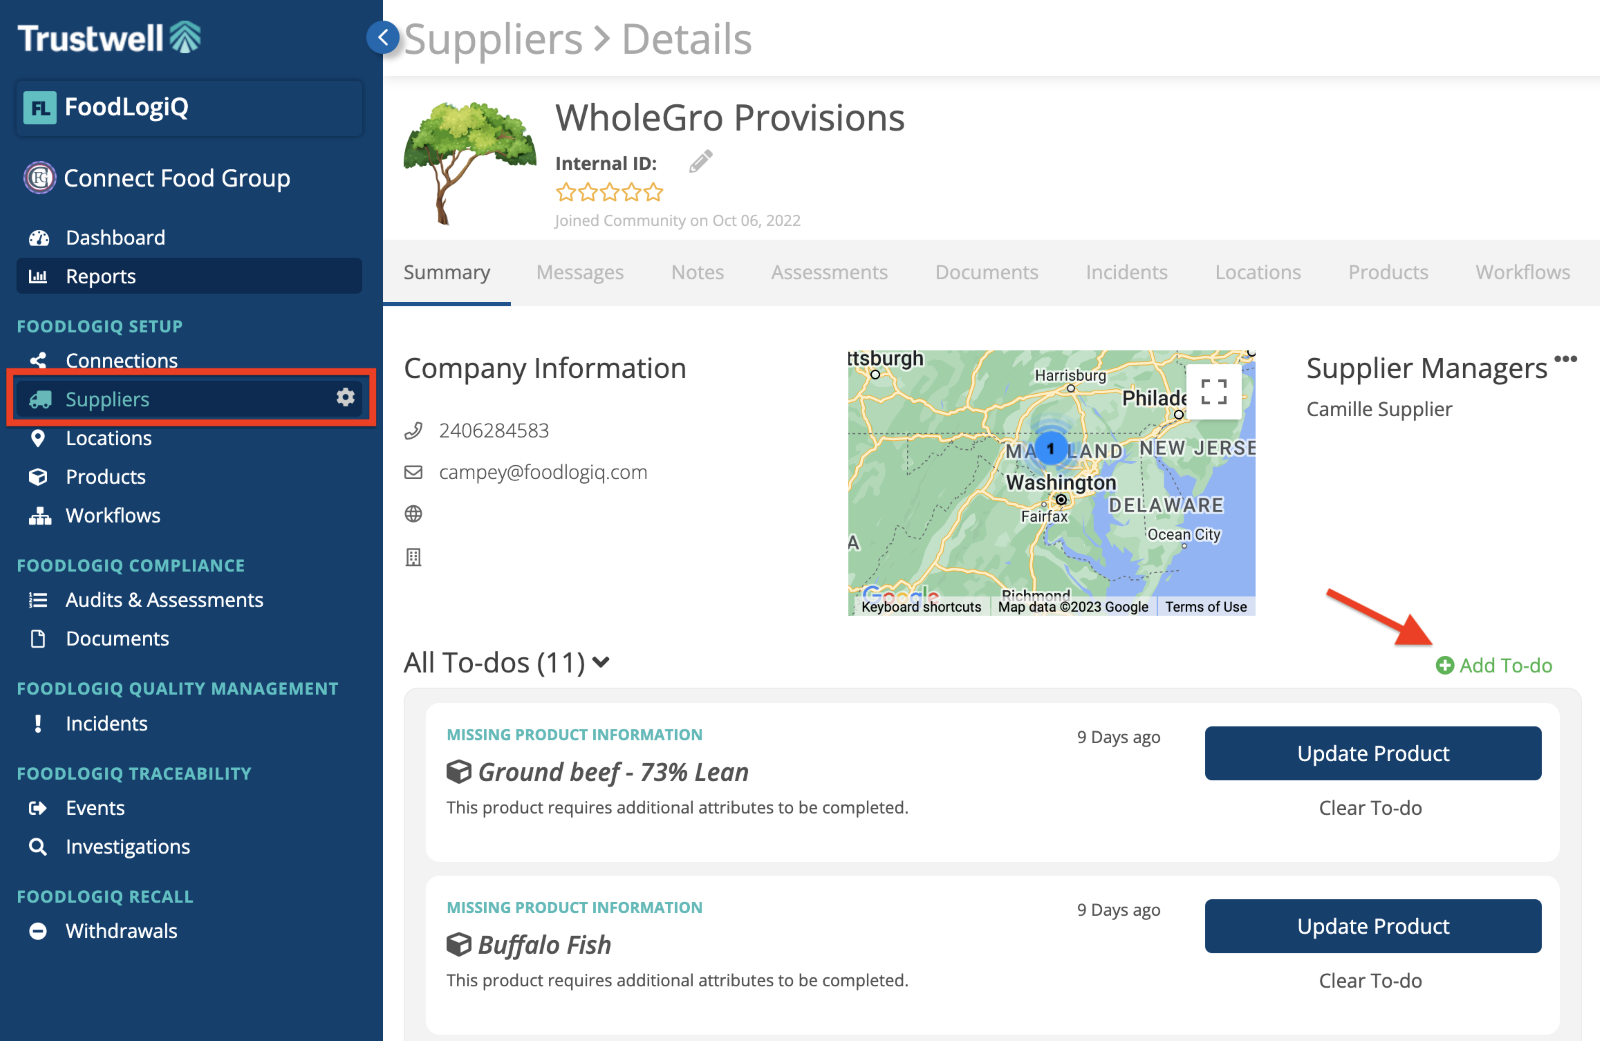Click the Ground beef product cube icon
Image resolution: width=1600 pixels, height=1041 pixels.
[x=459, y=771]
